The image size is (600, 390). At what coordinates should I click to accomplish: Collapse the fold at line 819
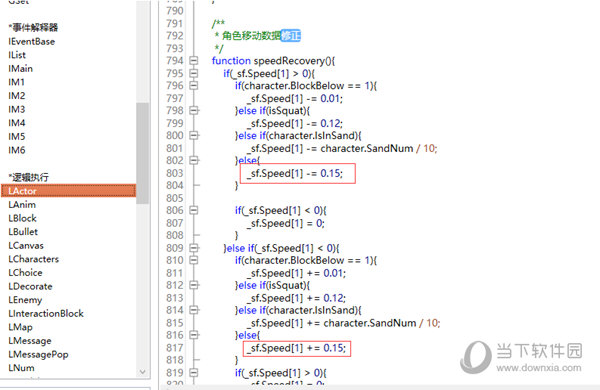pyautogui.click(x=194, y=372)
